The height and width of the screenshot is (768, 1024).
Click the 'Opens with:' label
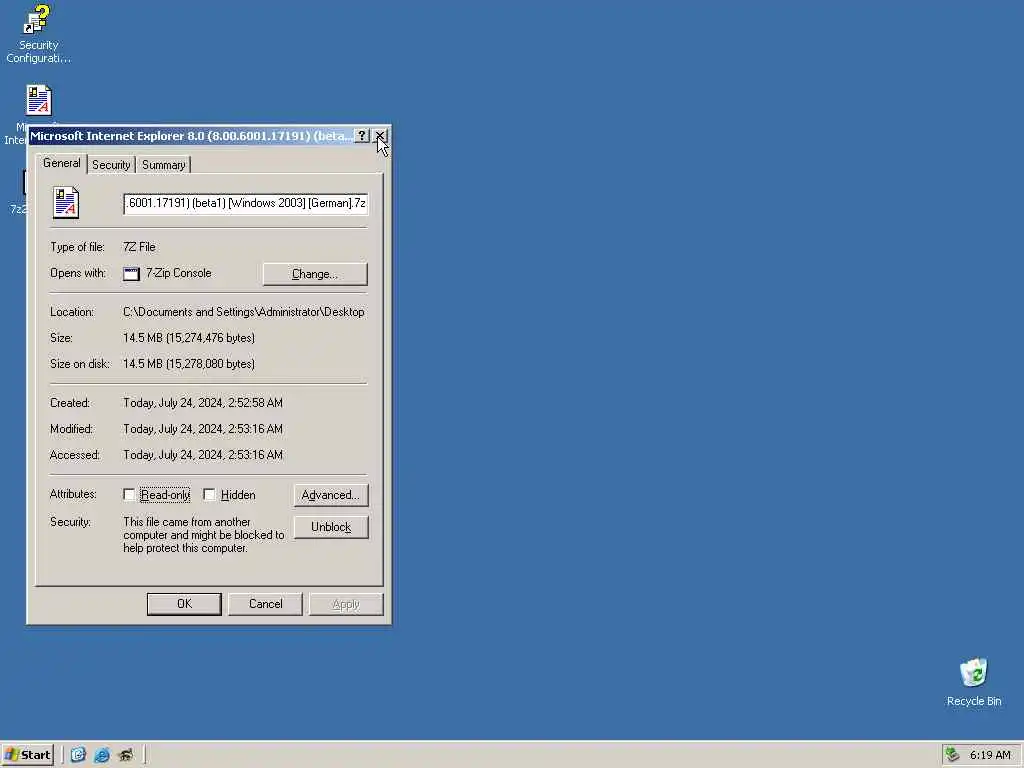[78, 273]
